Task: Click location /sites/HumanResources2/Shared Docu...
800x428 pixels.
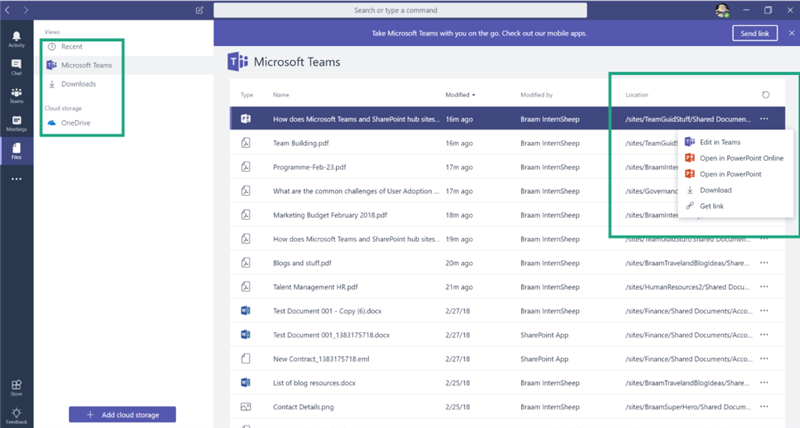Action: click(x=687, y=287)
